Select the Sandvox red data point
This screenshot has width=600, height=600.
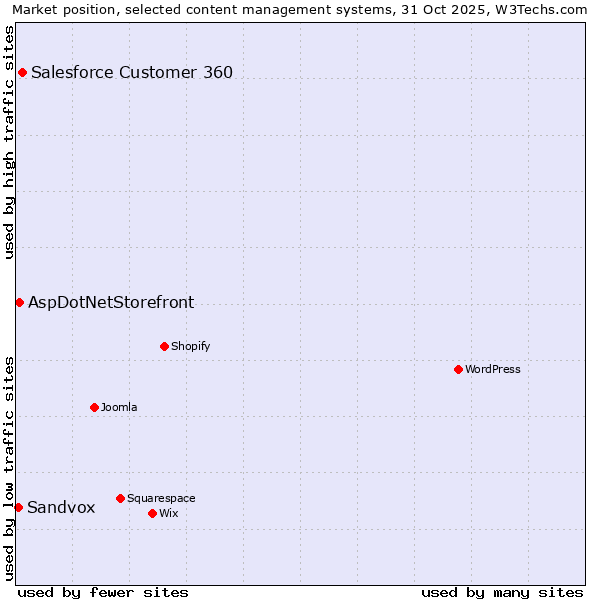tap(18, 507)
